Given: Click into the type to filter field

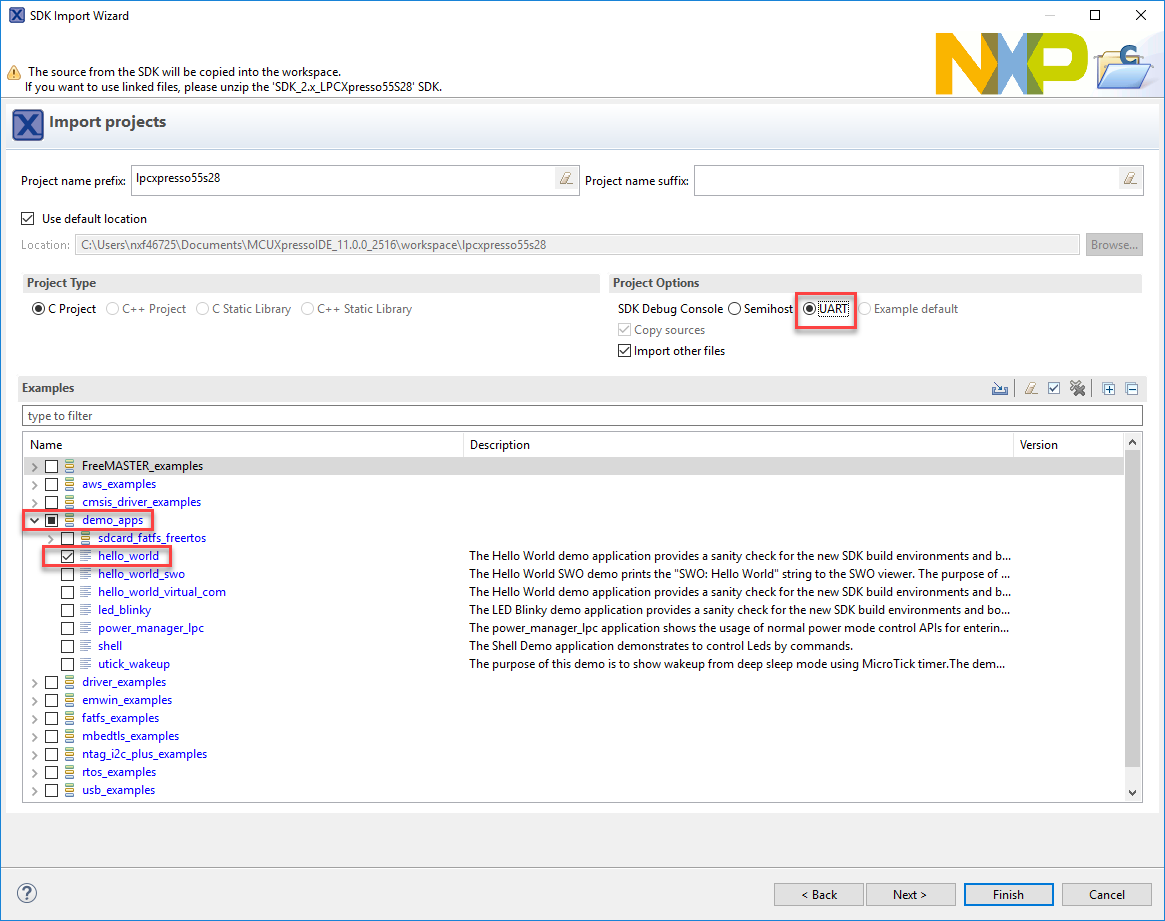Looking at the screenshot, I should click(580, 415).
